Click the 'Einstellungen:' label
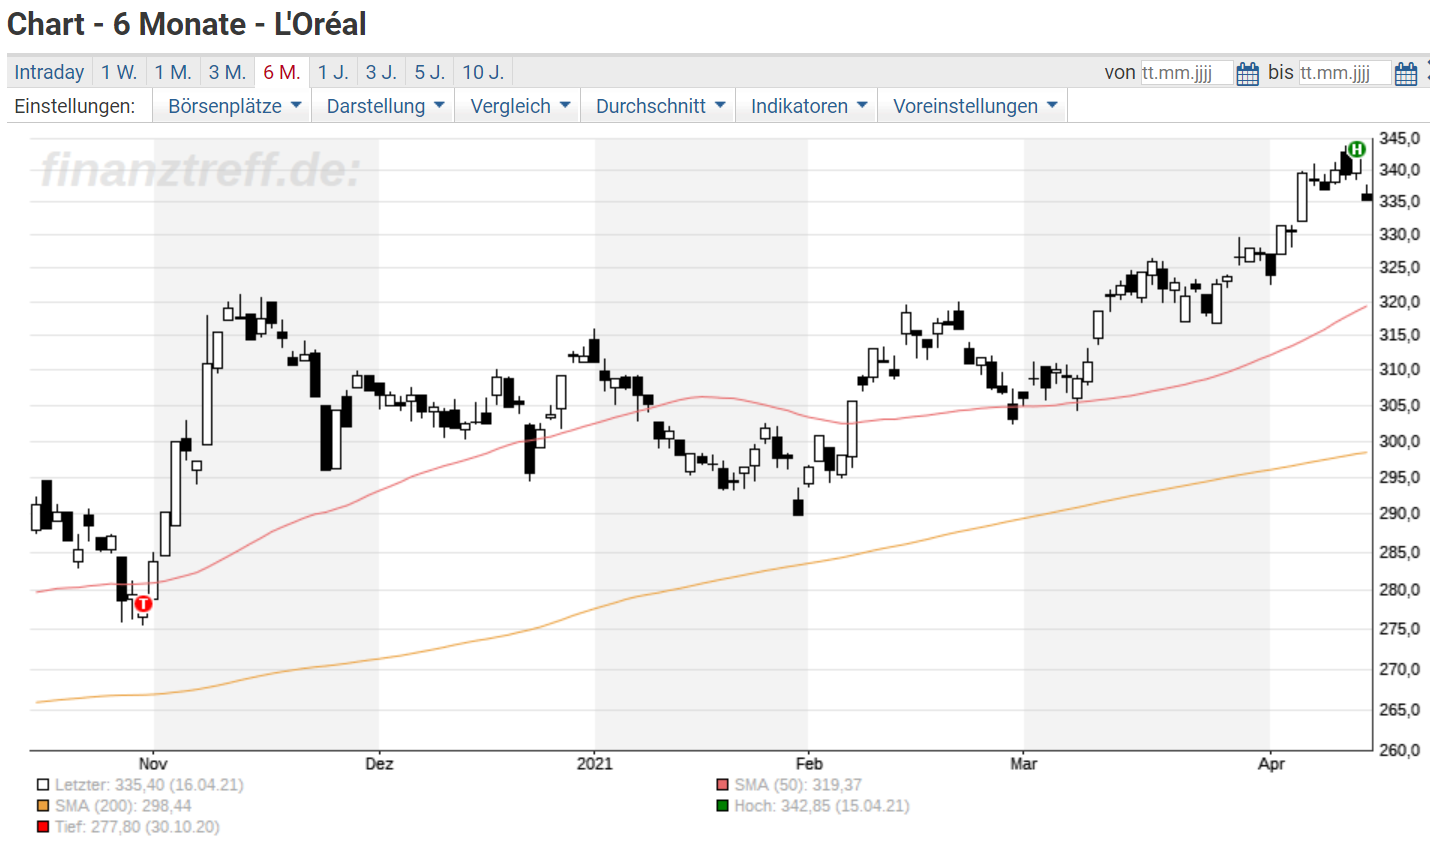The height and width of the screenshot is (846, 1430). [75, 106]
